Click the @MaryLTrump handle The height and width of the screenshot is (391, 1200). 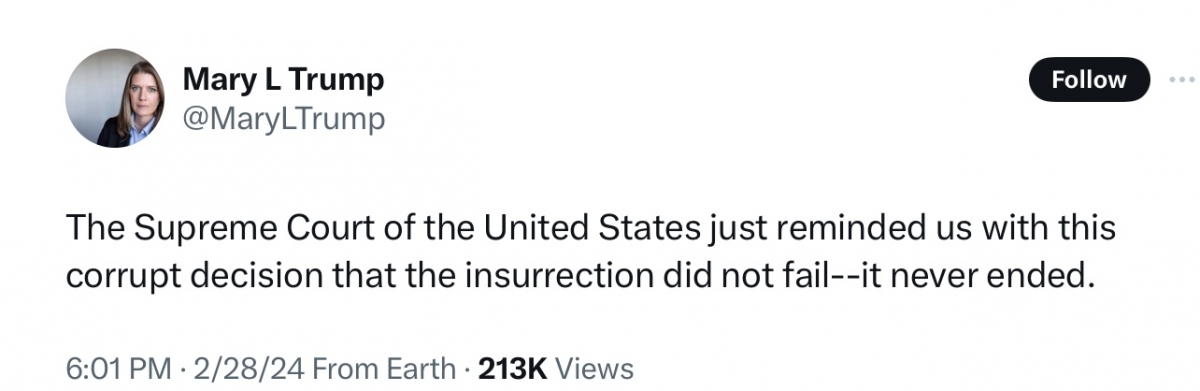(x=283, y=119)
